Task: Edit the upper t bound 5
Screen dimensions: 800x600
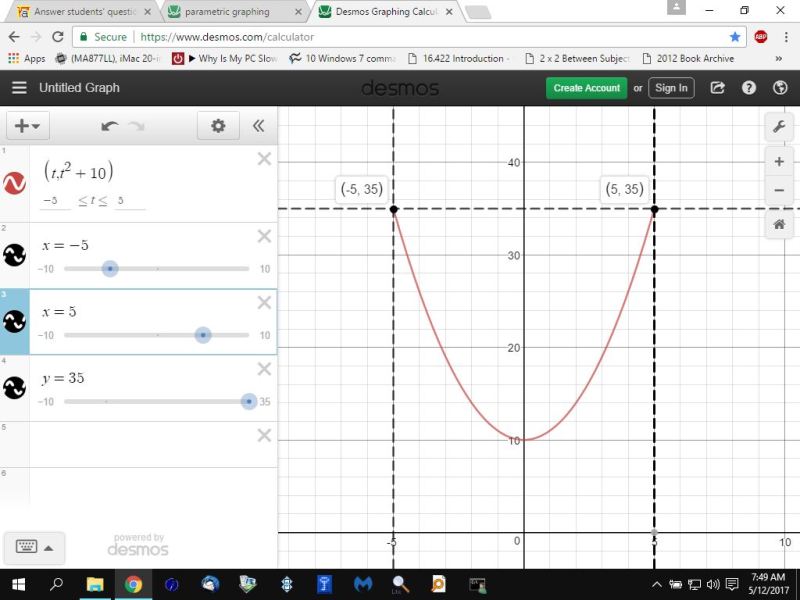Action: tap(130, 201)
